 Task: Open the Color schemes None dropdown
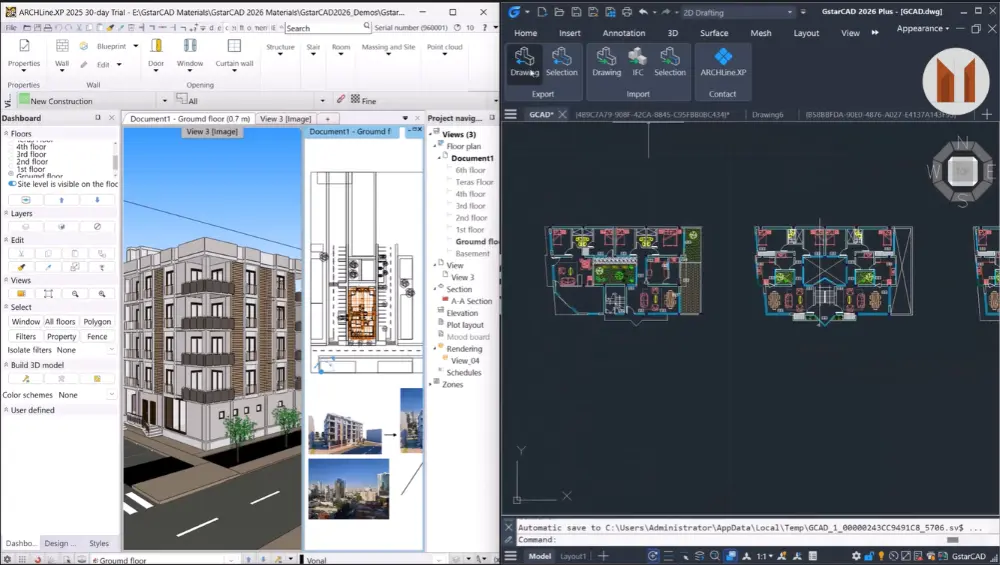click(112, 395)
